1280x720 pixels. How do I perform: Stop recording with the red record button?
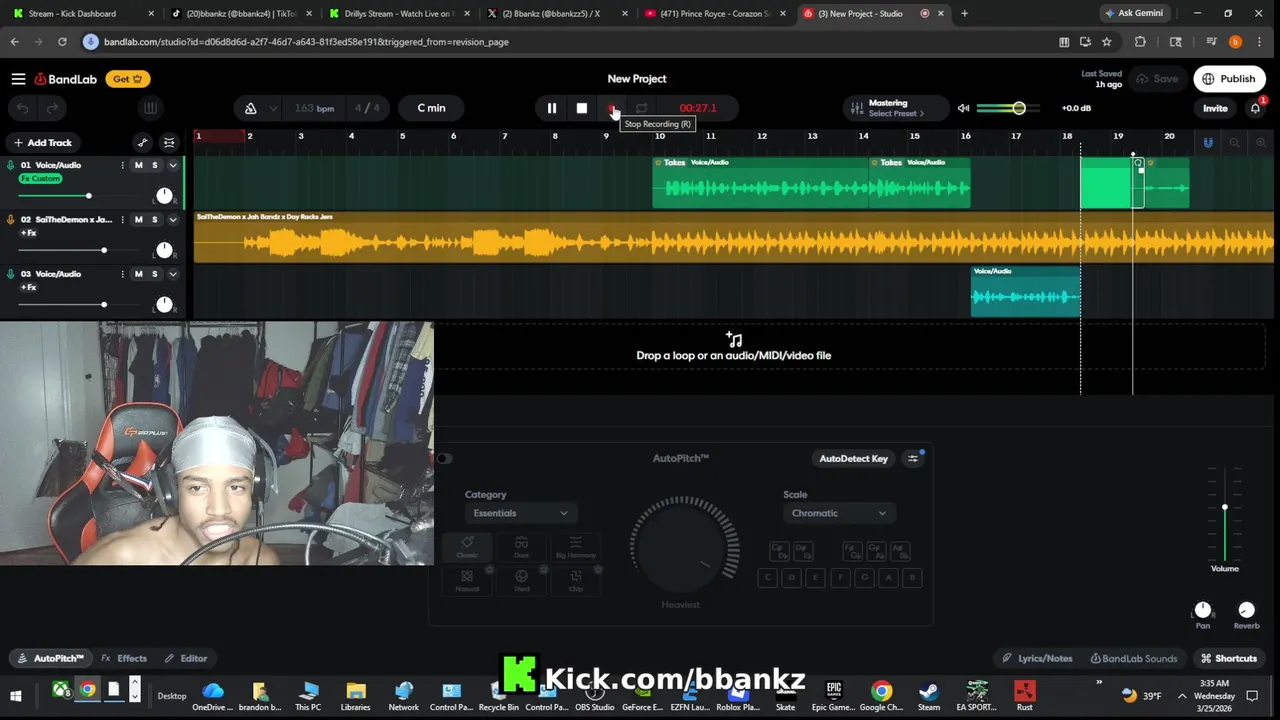click(611, 108)
